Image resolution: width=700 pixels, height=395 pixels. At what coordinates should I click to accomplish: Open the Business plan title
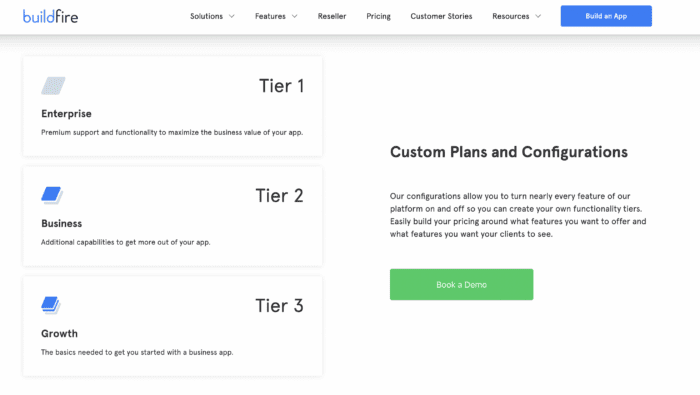coord(62,224)
